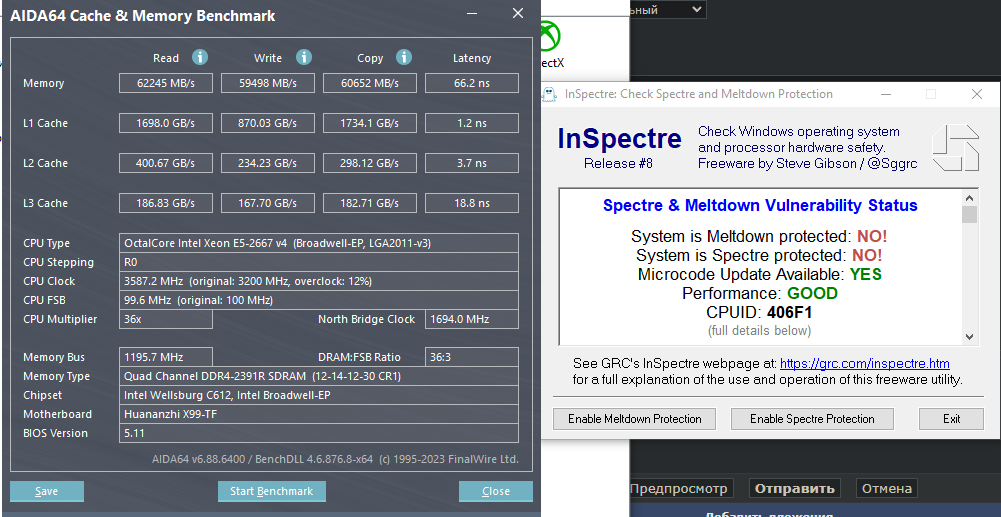Viewport: 1001px width, 517px height.
Task: Click North Bridge Clock value 1694.0 MHz
Action: point(472,319)
